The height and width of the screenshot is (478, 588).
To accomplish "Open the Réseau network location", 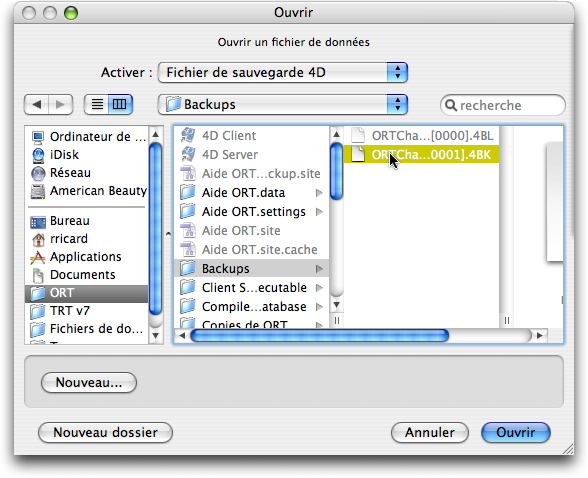I will pos(70,172).
